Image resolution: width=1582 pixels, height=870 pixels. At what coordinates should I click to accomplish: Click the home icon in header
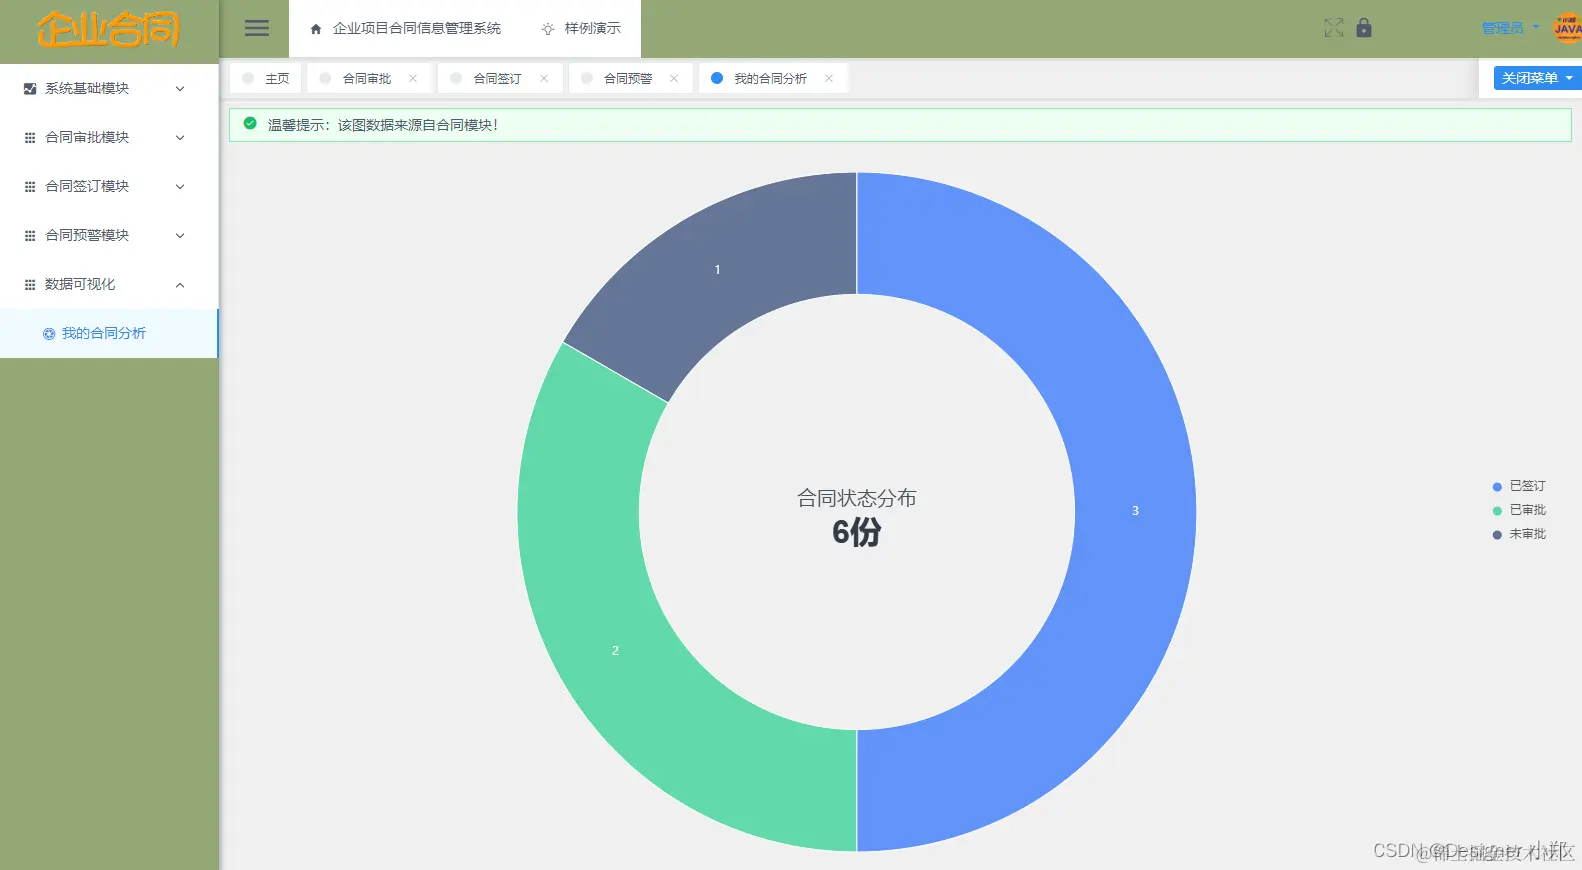[316, 29]
